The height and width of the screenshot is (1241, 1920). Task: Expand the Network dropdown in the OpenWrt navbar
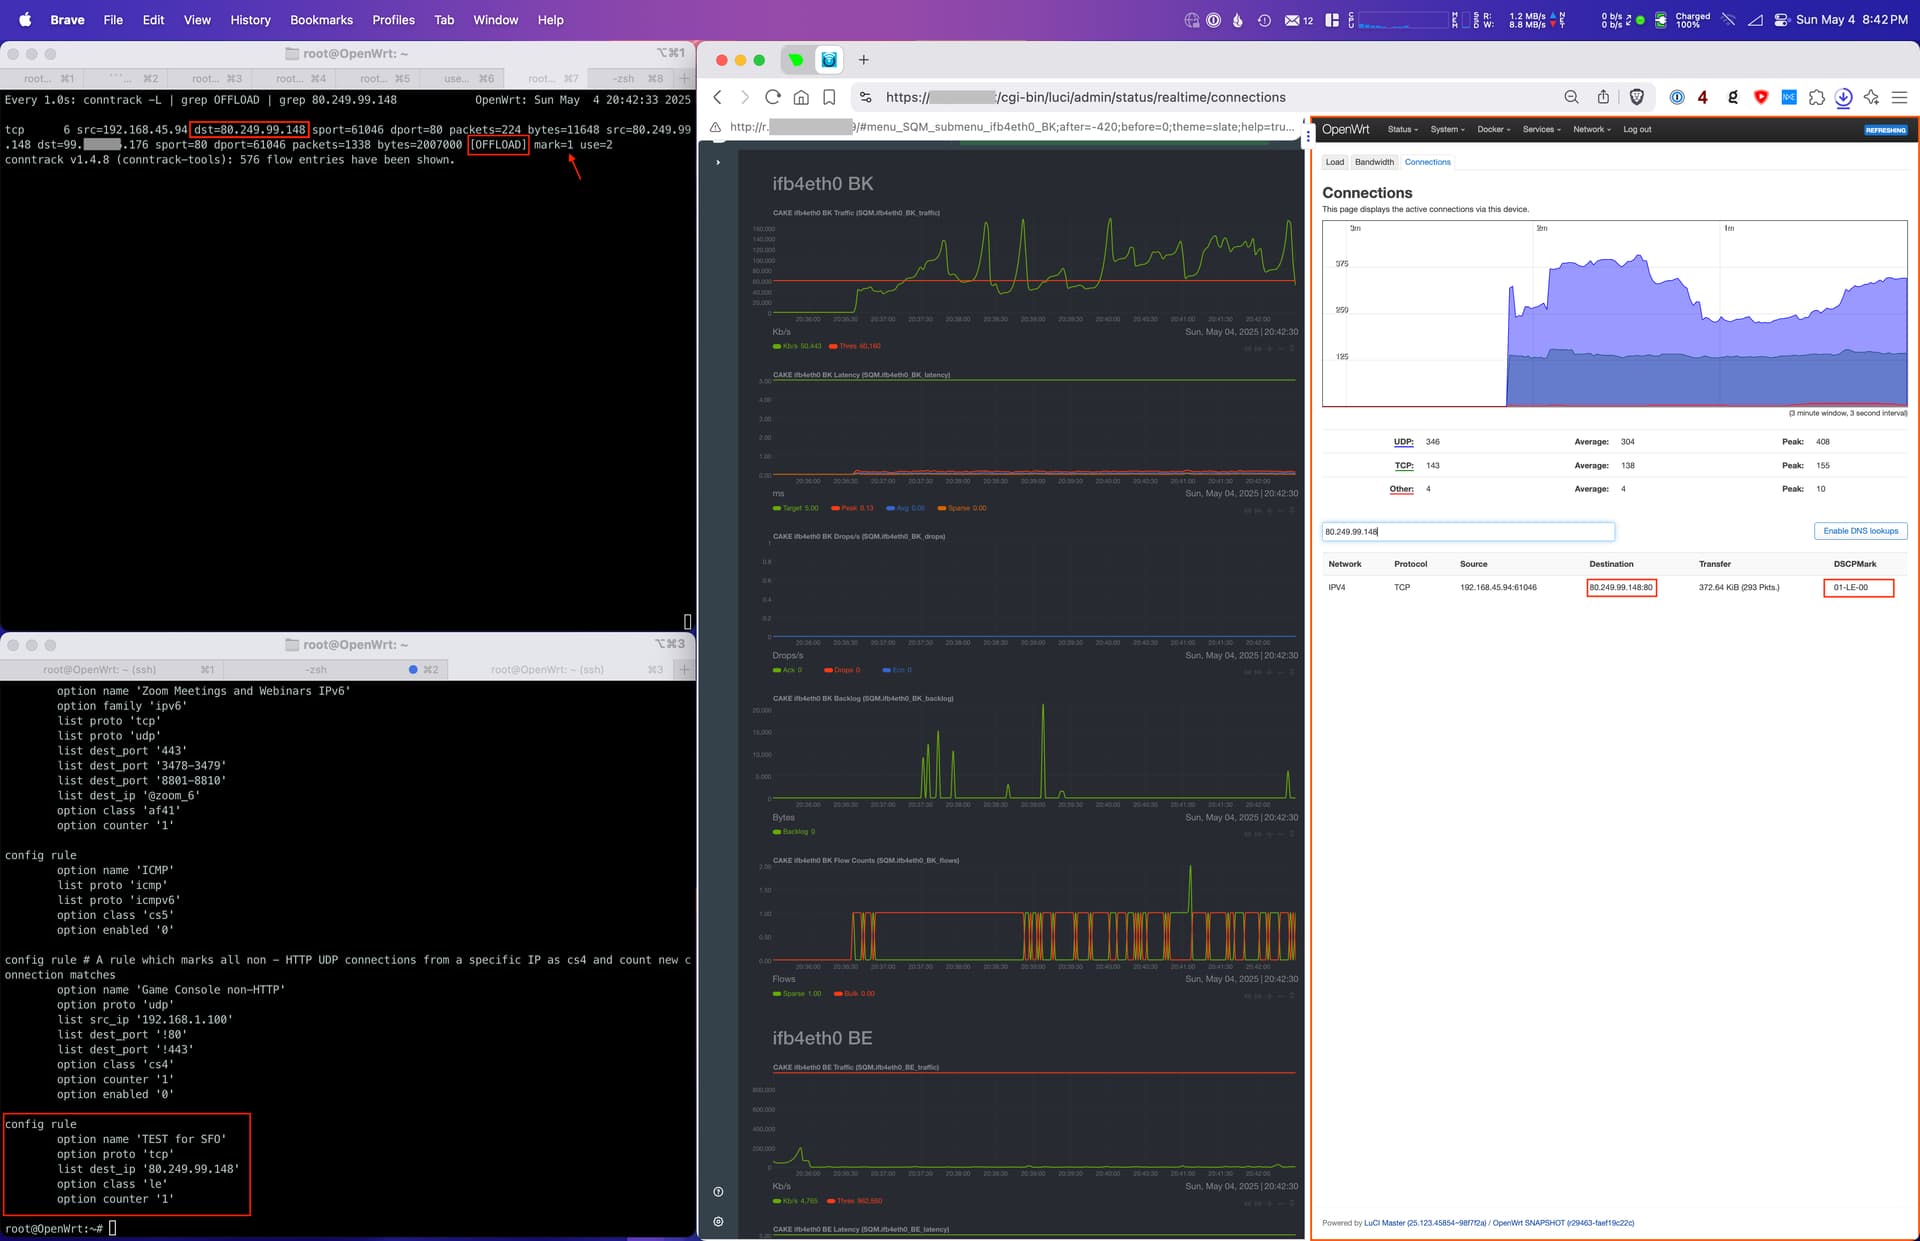pyautogui.click(x=1591, y=129)
